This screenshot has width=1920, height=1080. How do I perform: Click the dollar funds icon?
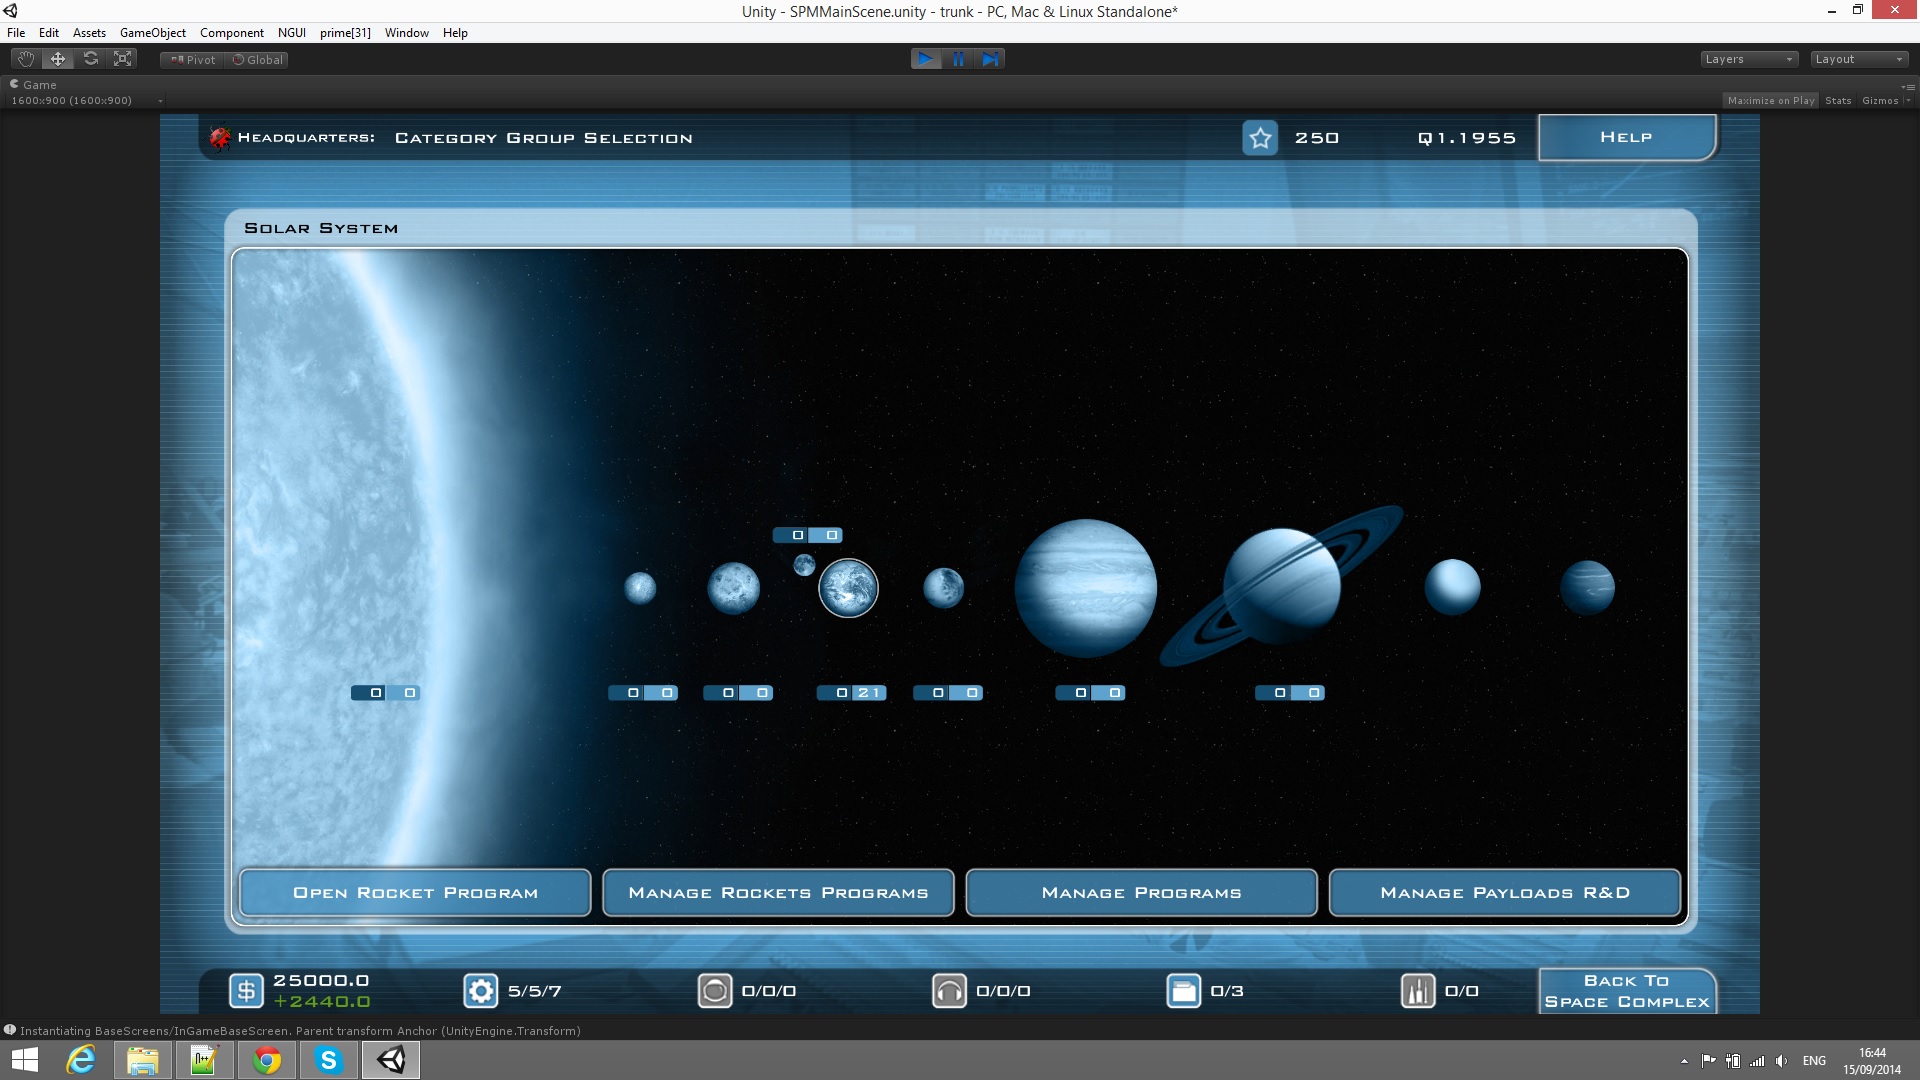[246, 991]
